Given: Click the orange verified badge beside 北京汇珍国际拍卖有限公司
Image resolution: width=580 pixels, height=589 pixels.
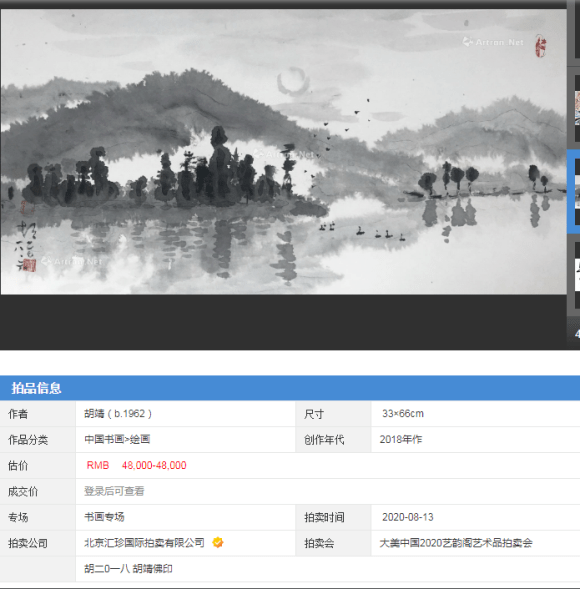Looking at the screenshot, I should (x=218, y=542).
